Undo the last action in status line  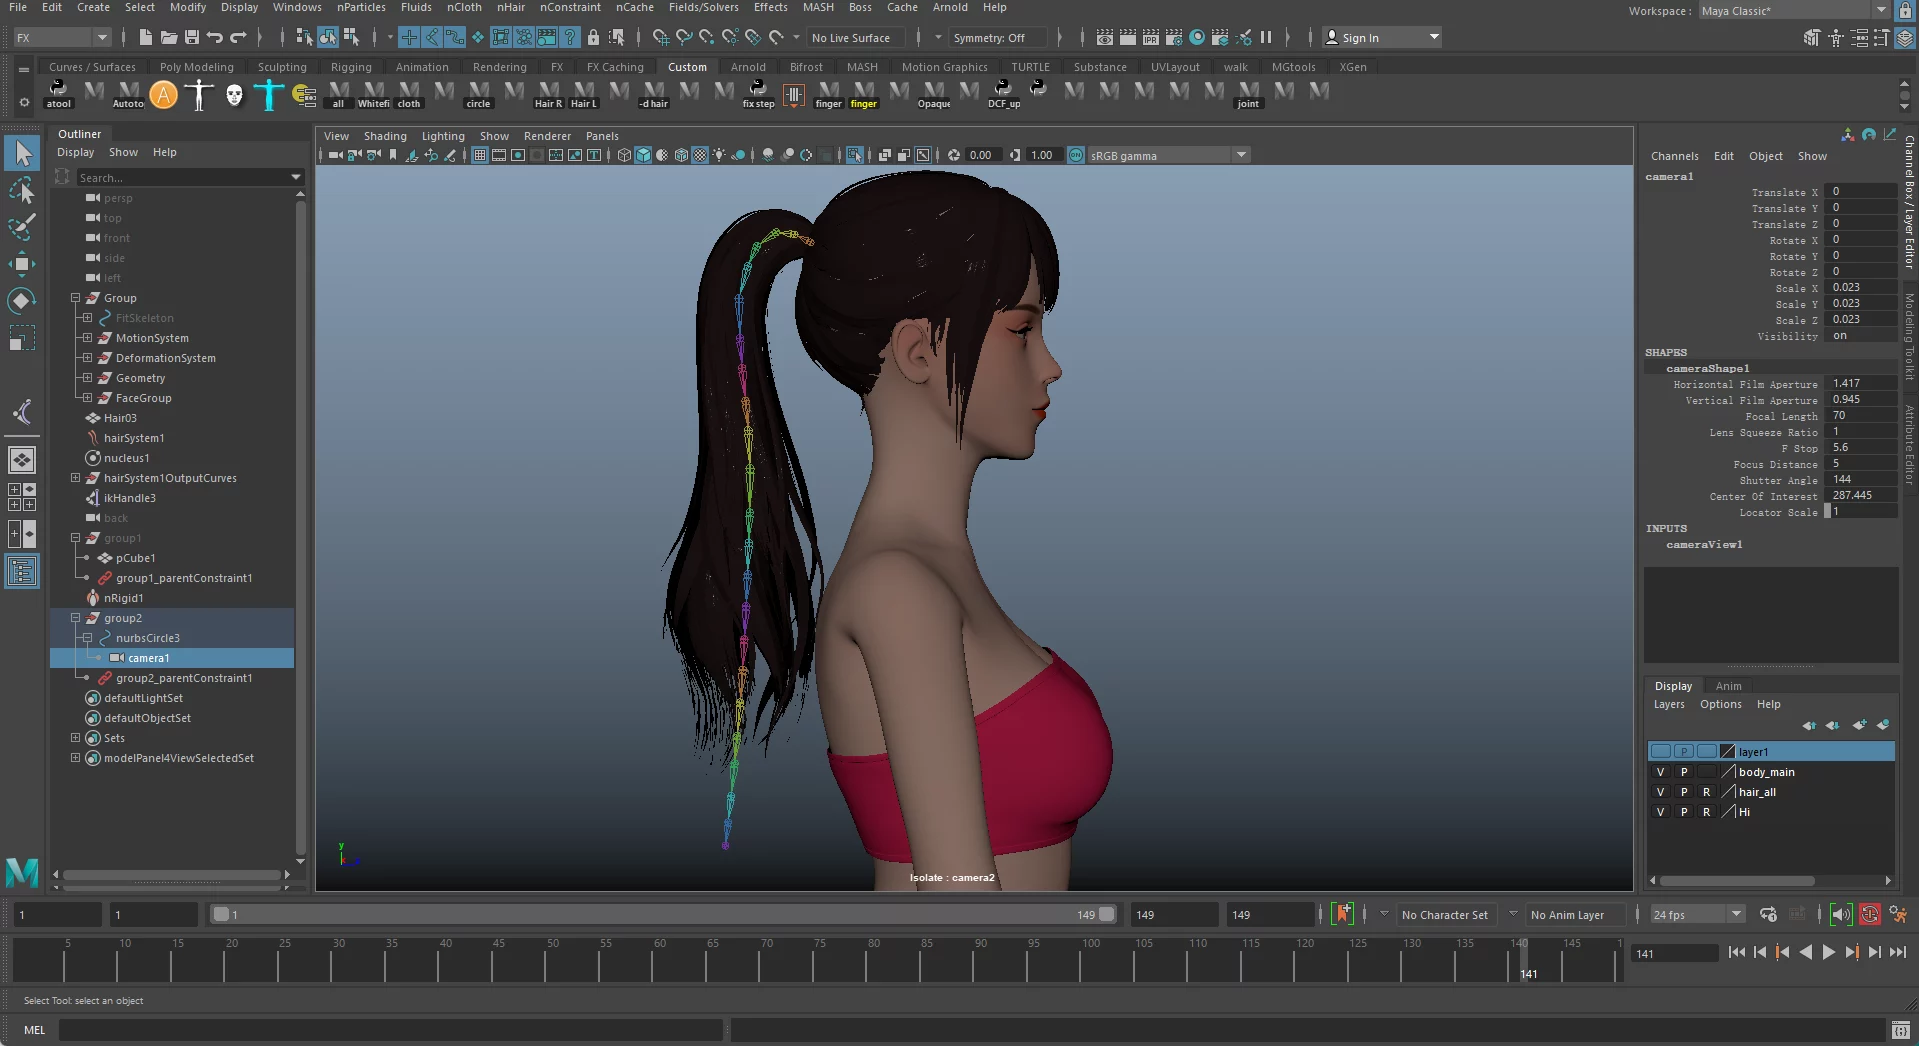pos(214,37)
